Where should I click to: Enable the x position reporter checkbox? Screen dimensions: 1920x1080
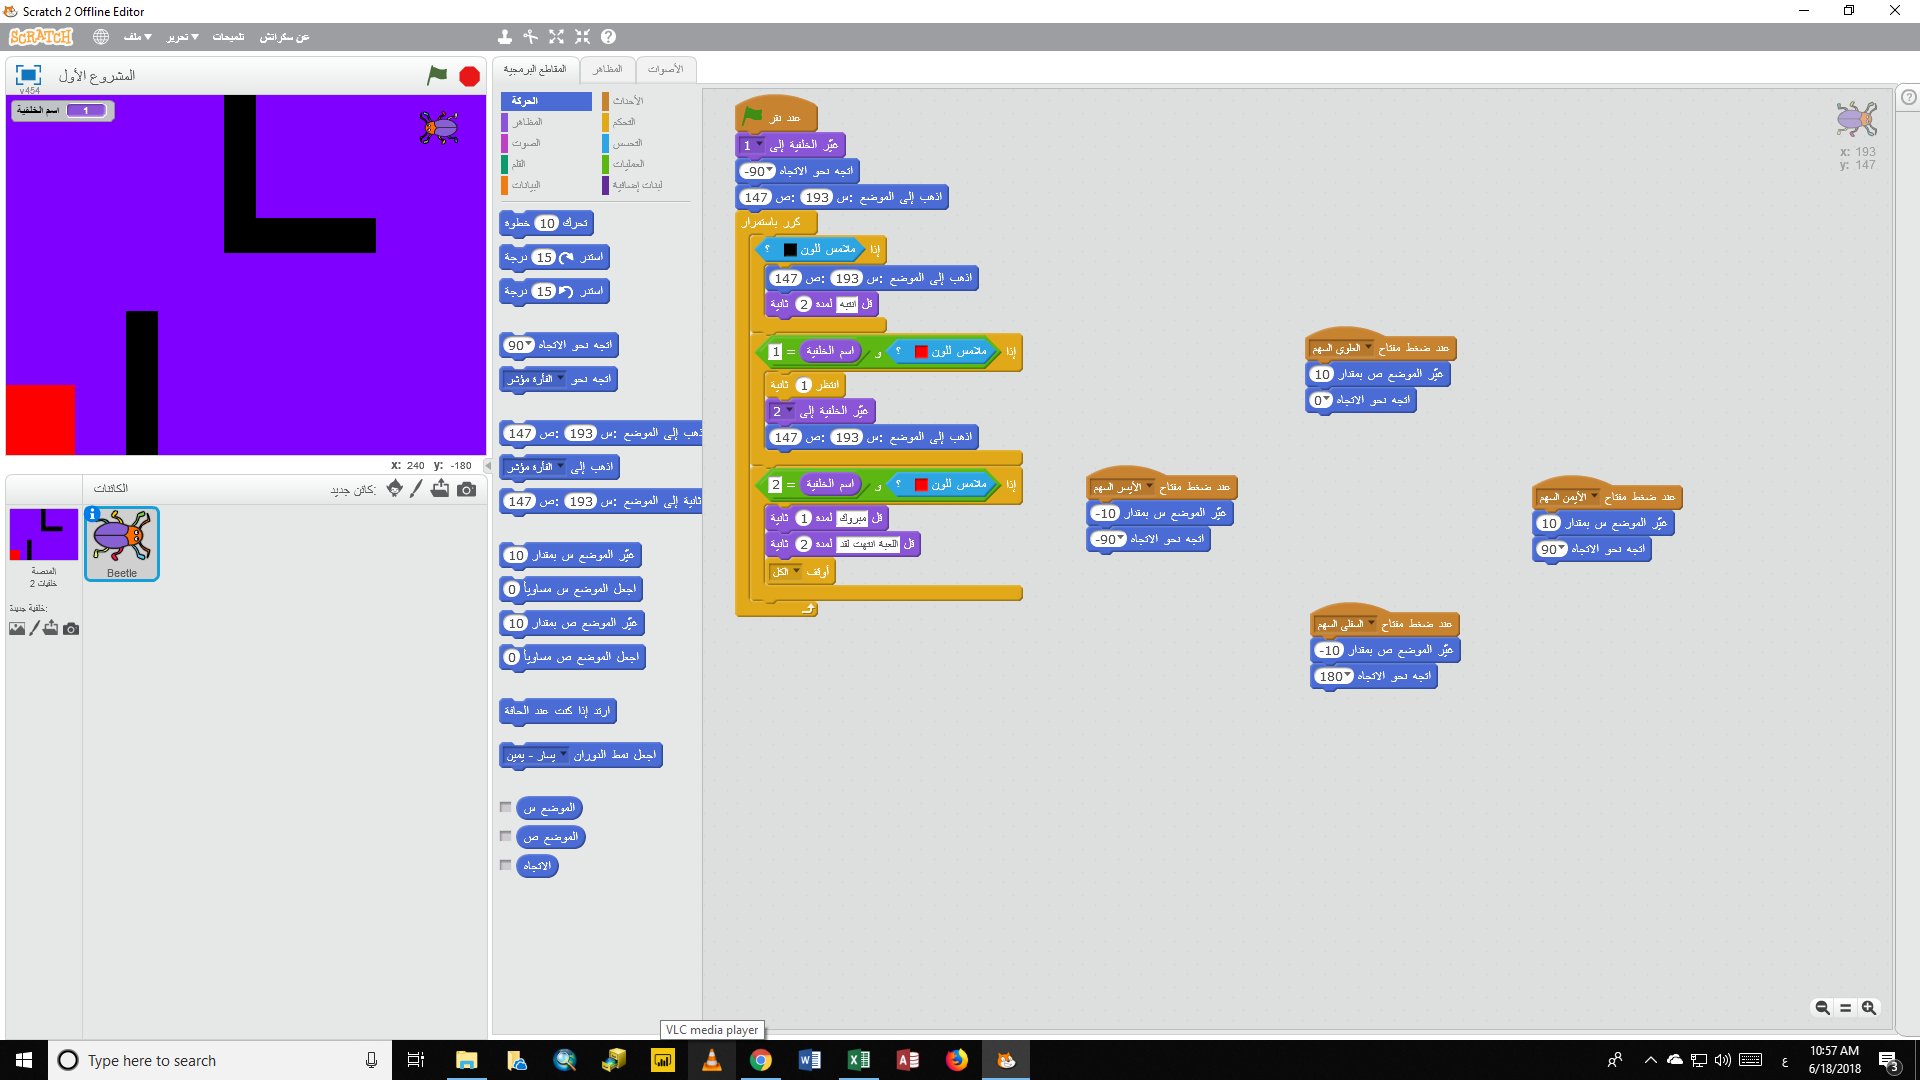point(506,807)
